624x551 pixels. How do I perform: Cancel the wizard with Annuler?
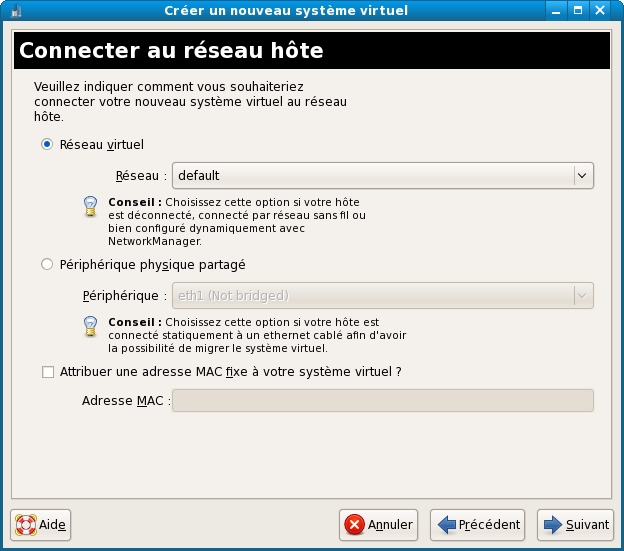(378, 525)
